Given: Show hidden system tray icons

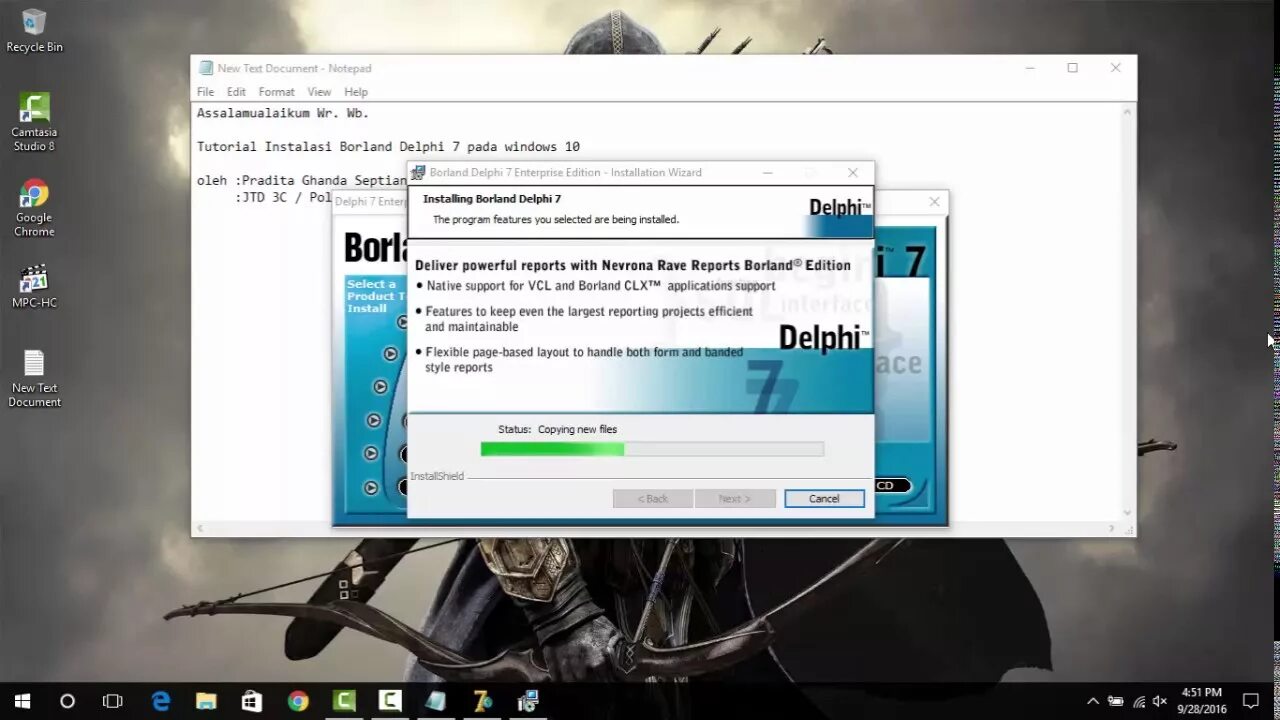Looking at the screenshot, I should (x=1093, y=701).
